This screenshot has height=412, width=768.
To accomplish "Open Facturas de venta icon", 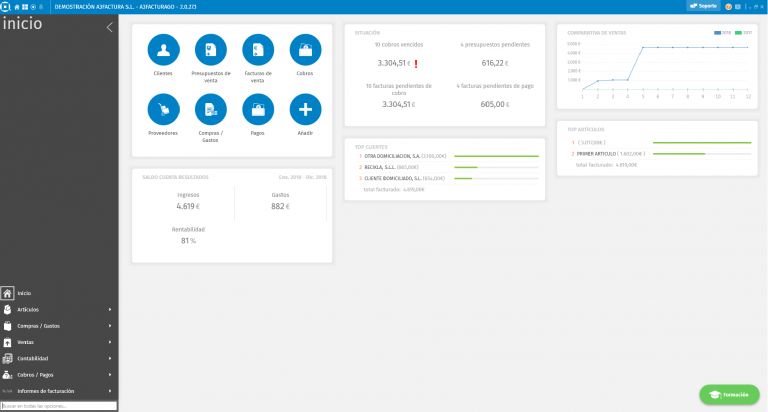I will (258, 50).
